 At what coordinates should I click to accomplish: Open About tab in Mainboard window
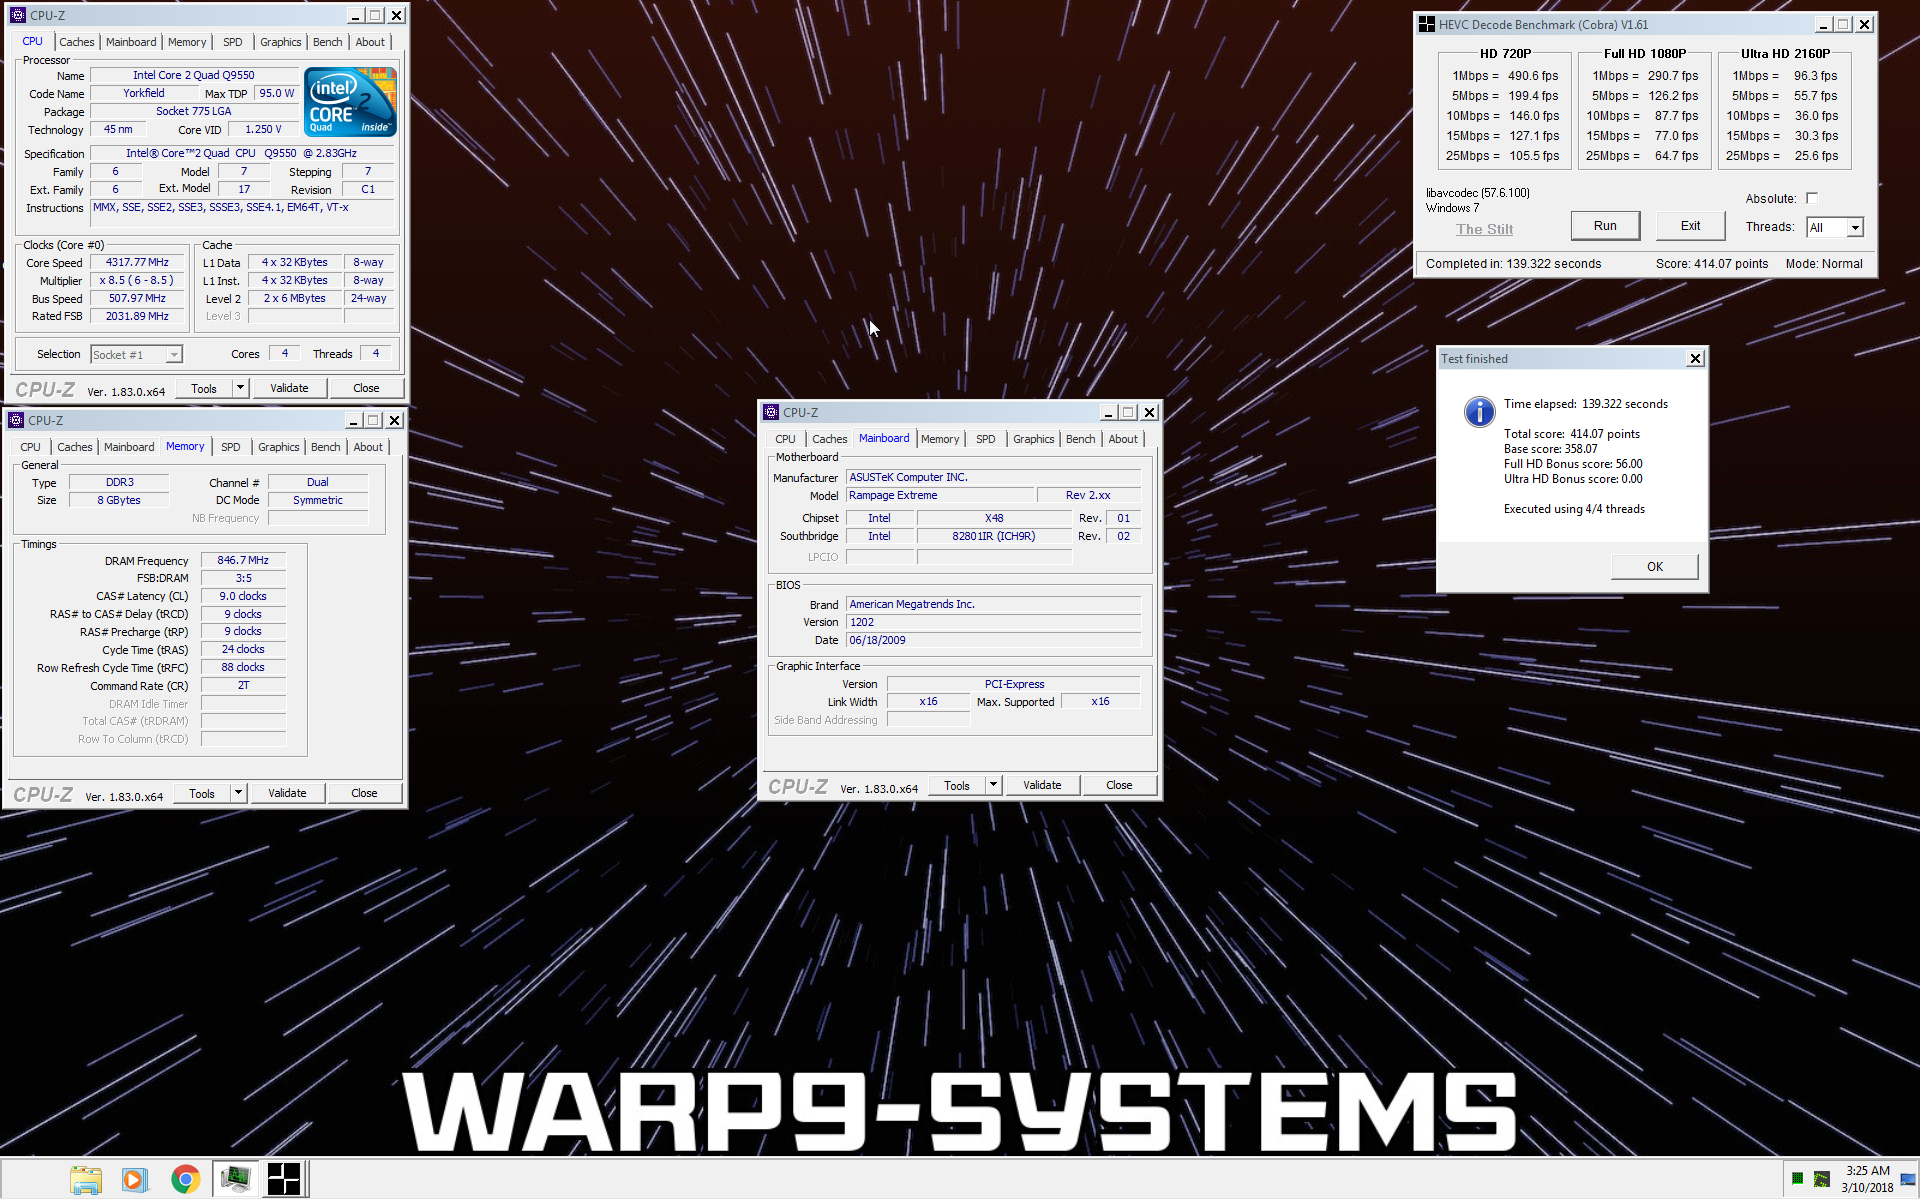1123,439
